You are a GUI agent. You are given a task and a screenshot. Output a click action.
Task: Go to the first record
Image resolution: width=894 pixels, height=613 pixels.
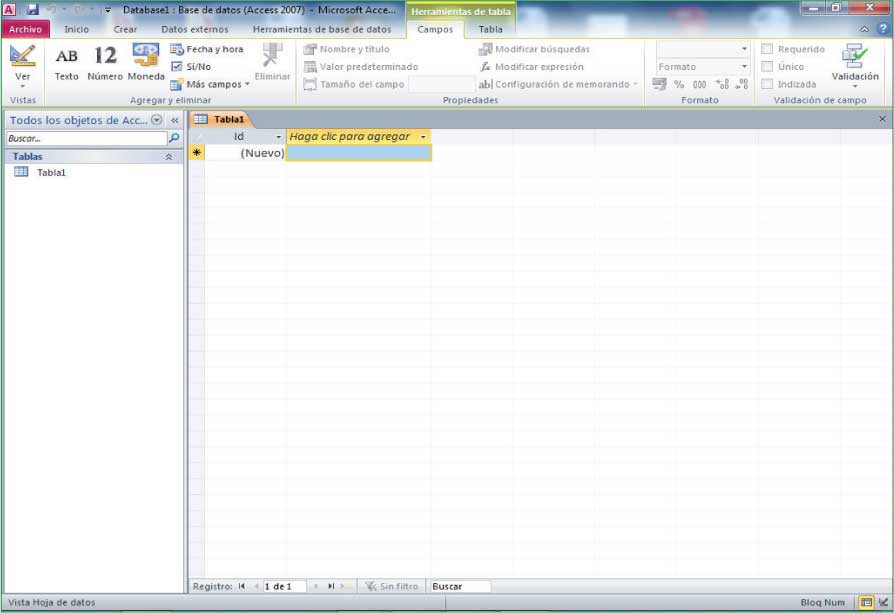click(x=242, y=586)
